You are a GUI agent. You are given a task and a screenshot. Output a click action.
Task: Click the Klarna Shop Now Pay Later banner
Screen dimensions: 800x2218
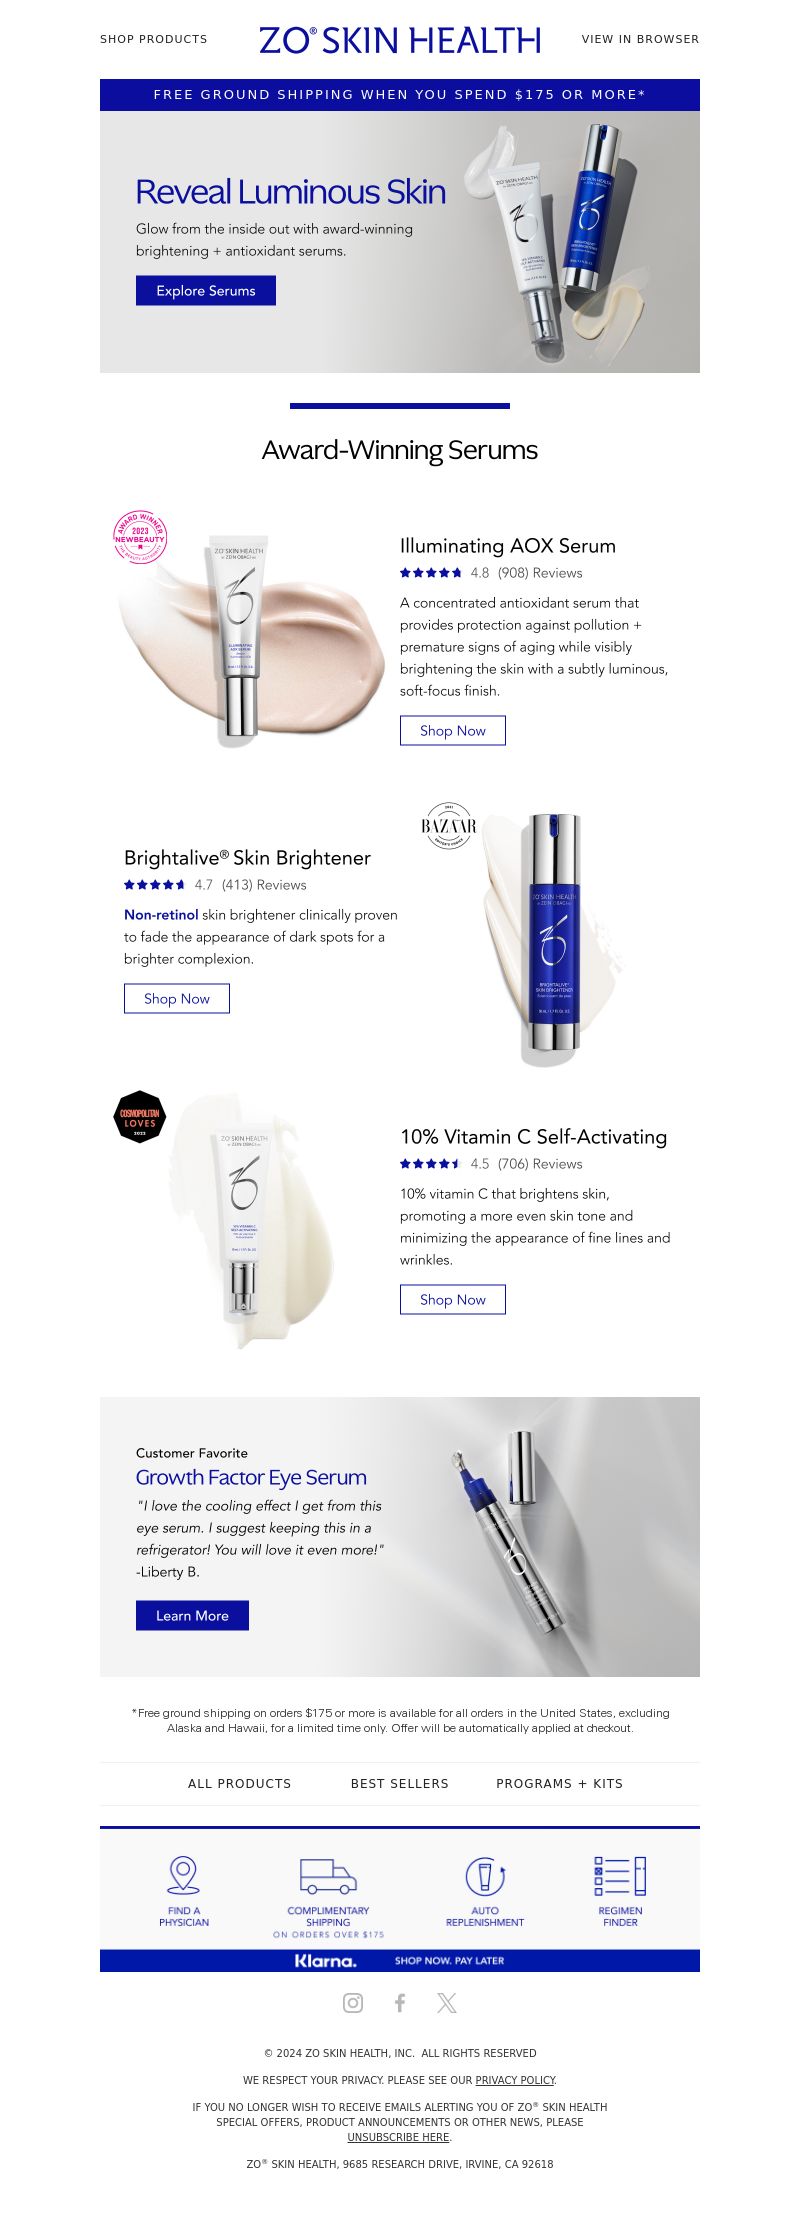(400, 1960)
